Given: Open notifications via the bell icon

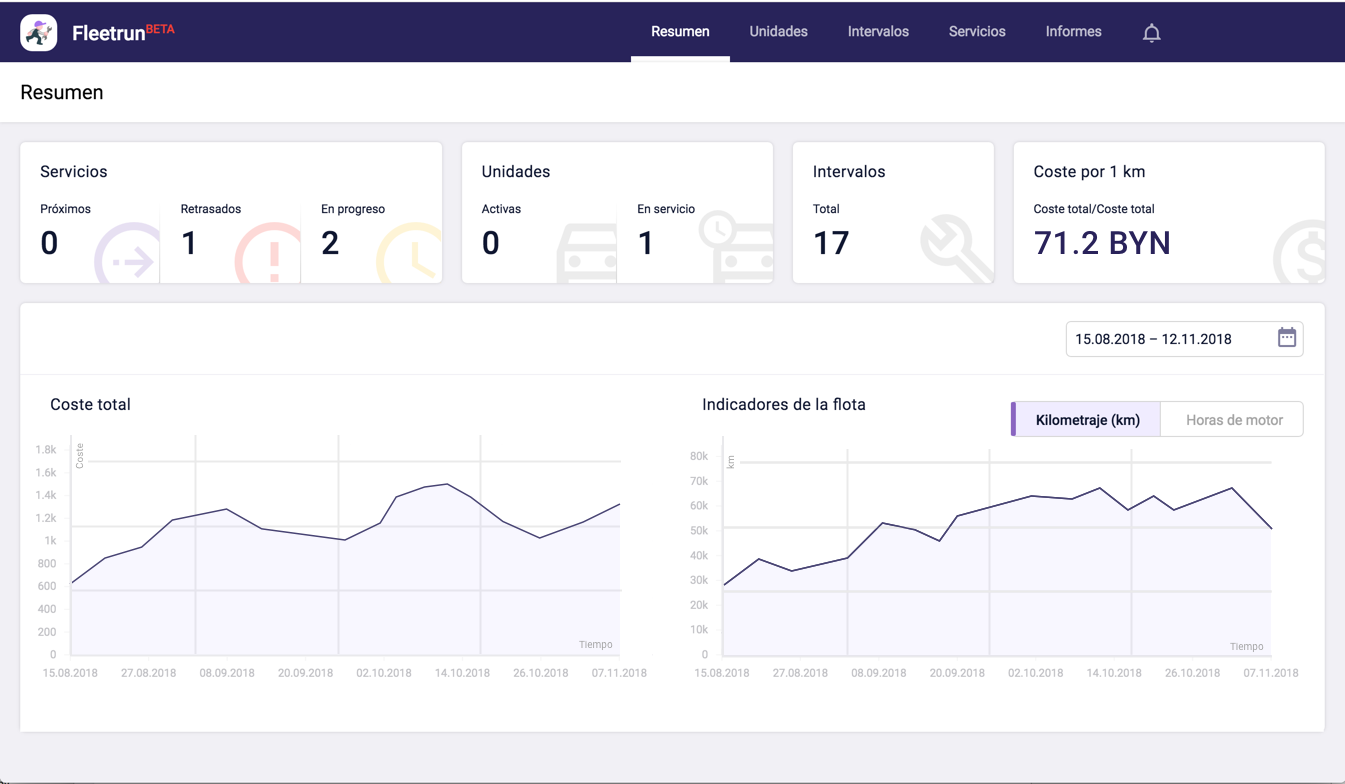Looking at the screenshot, I should point(1151,33).
